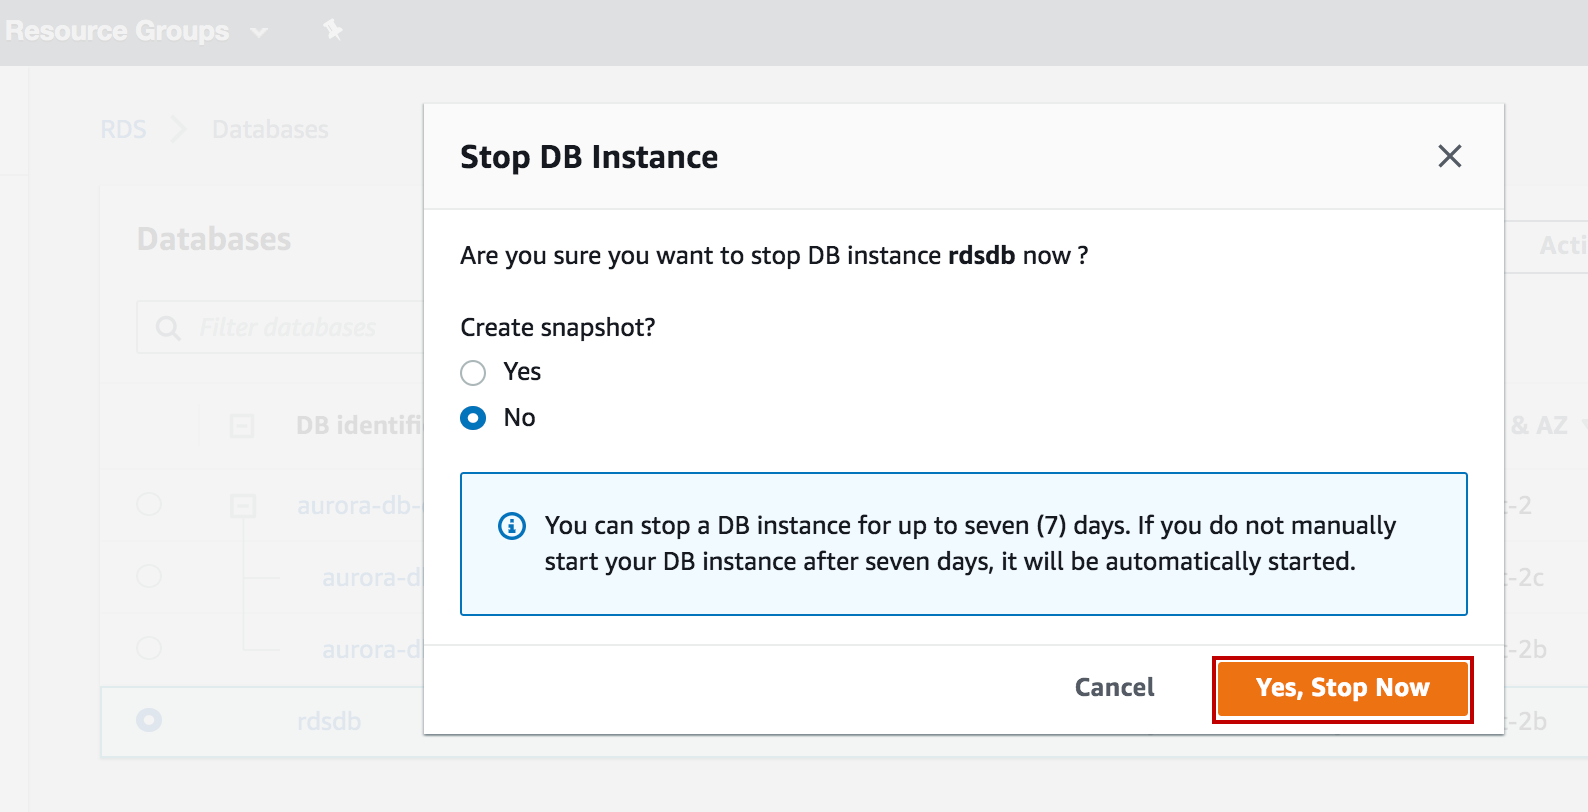Viewport: 1588px width, 812px height.
Task: Click the search magnifier icon
Action: coord(168,328)
